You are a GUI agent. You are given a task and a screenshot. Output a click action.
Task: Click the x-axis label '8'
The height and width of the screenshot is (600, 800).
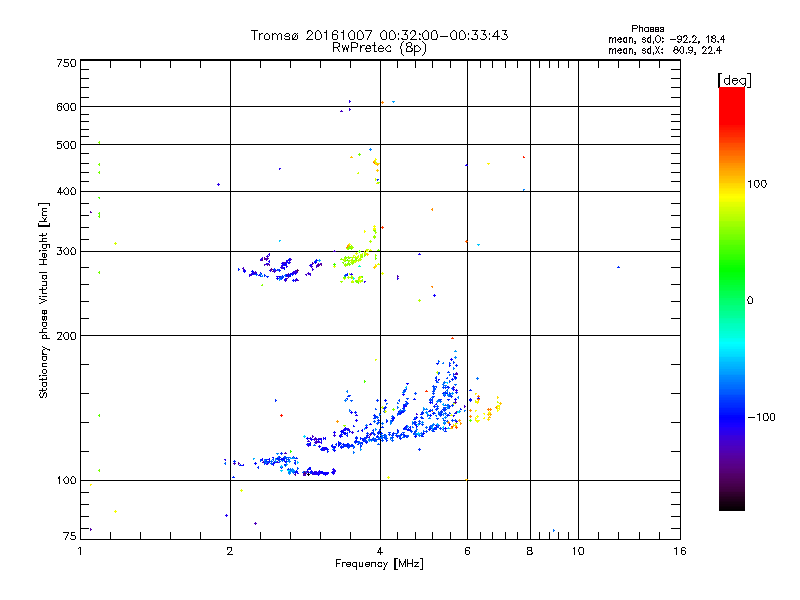530,551
